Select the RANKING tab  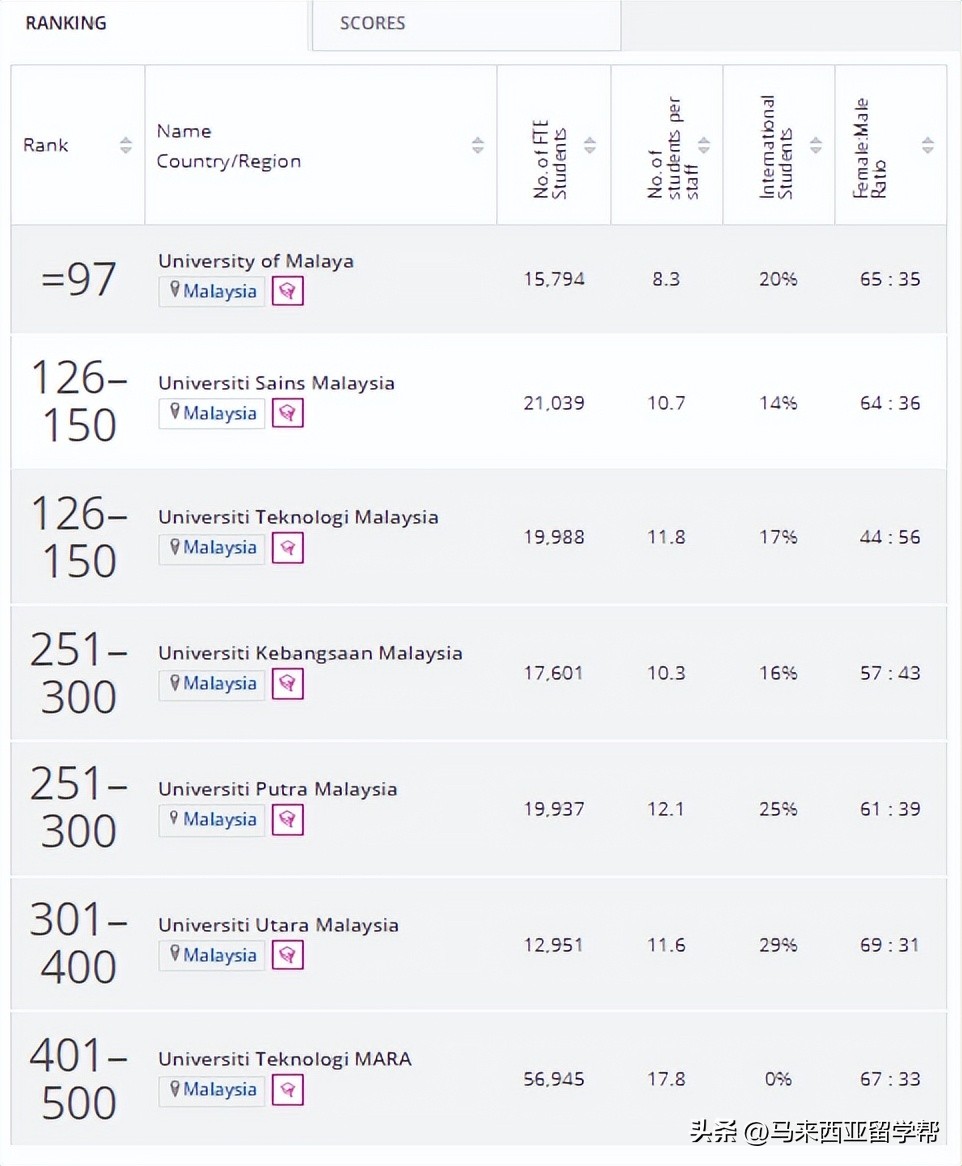pyautogui.click(x=66, y=23)
